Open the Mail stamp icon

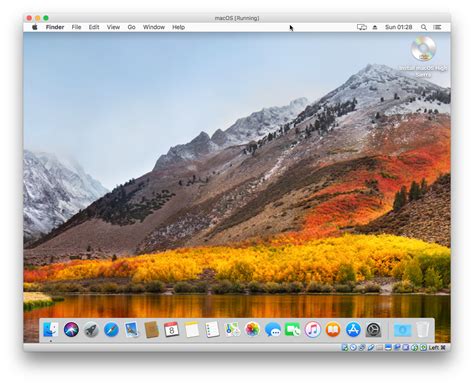(132, 330)
